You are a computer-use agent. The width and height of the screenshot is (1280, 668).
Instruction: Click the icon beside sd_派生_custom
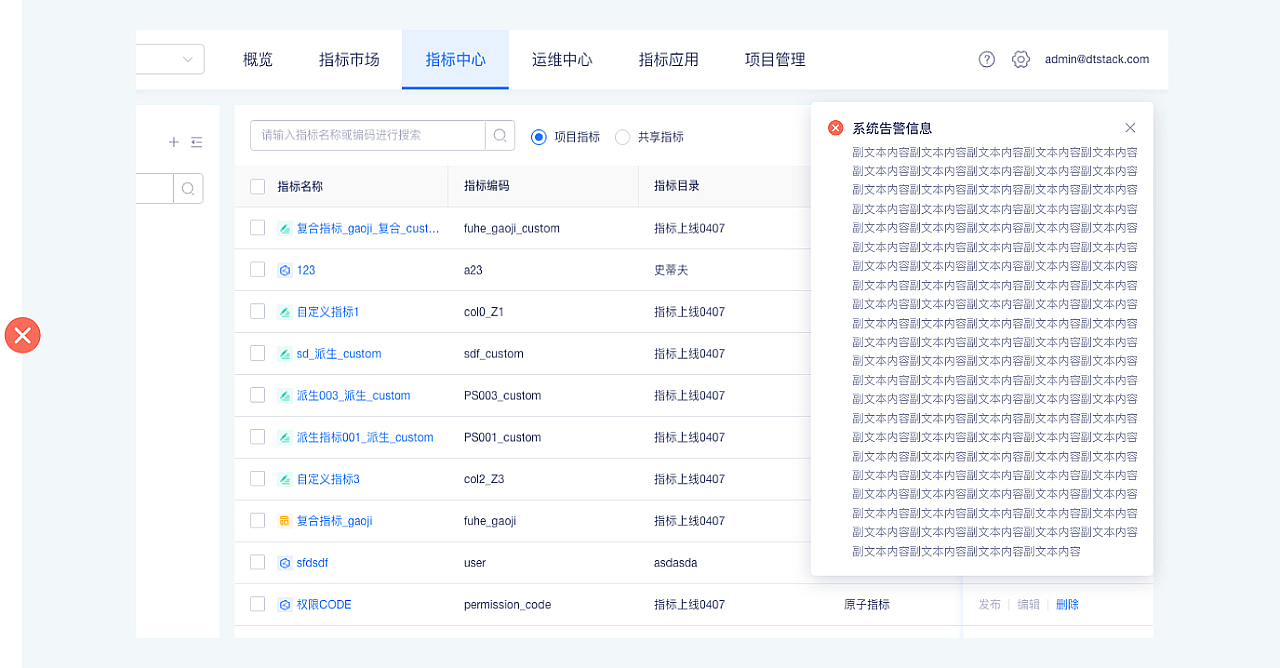click(285, 354)
